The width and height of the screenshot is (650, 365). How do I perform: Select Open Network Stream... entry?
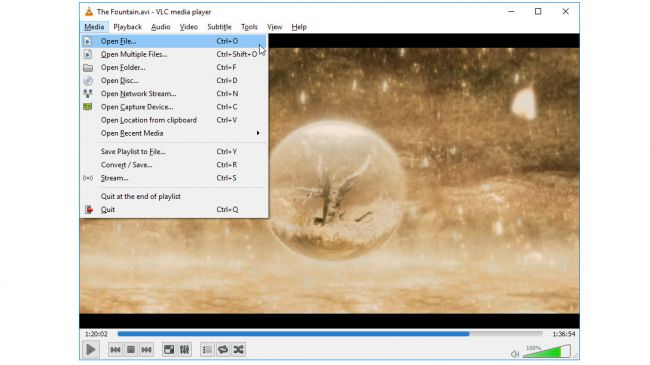(x=173, y=94)
